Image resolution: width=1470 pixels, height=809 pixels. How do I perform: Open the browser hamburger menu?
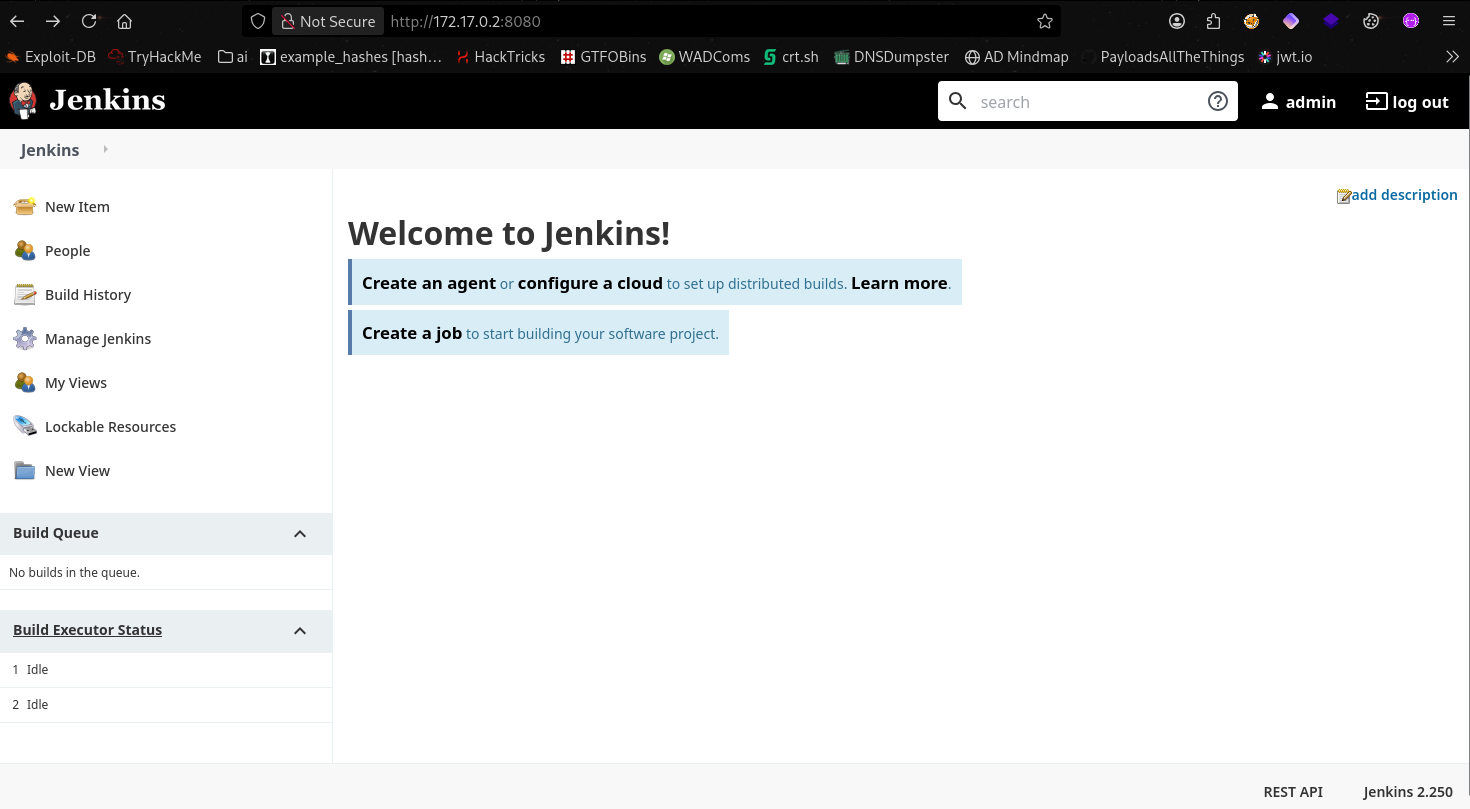point(1448,21)
